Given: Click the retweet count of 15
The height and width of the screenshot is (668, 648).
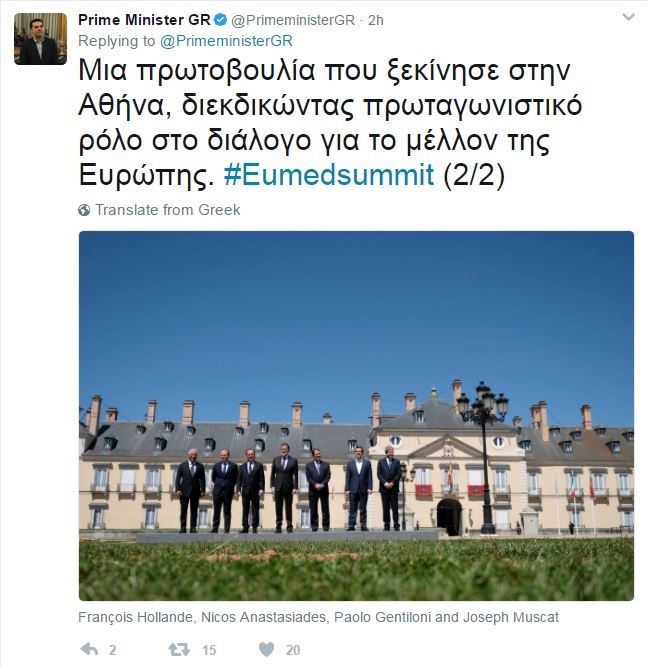Looking at the screenshot, I should click(209, 650).
